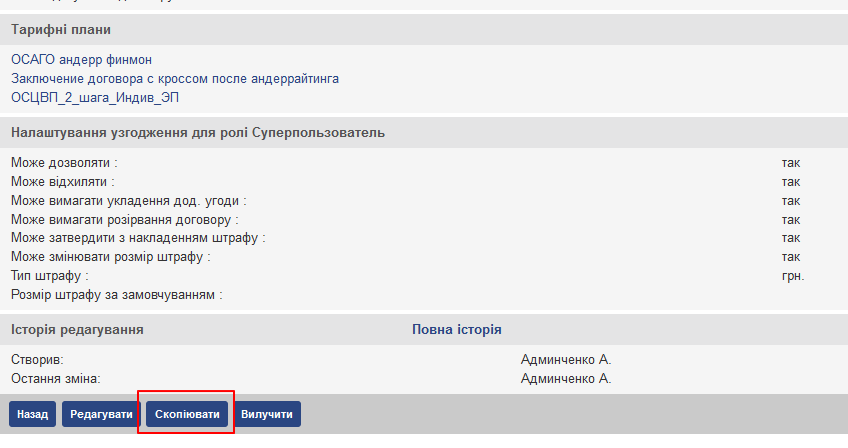The height and width of the screenshot is (448, 848).
Task: Open the ОСЦВП_2_шага_Индив_ЭП tariff plan
Action: tap(95, 97)
